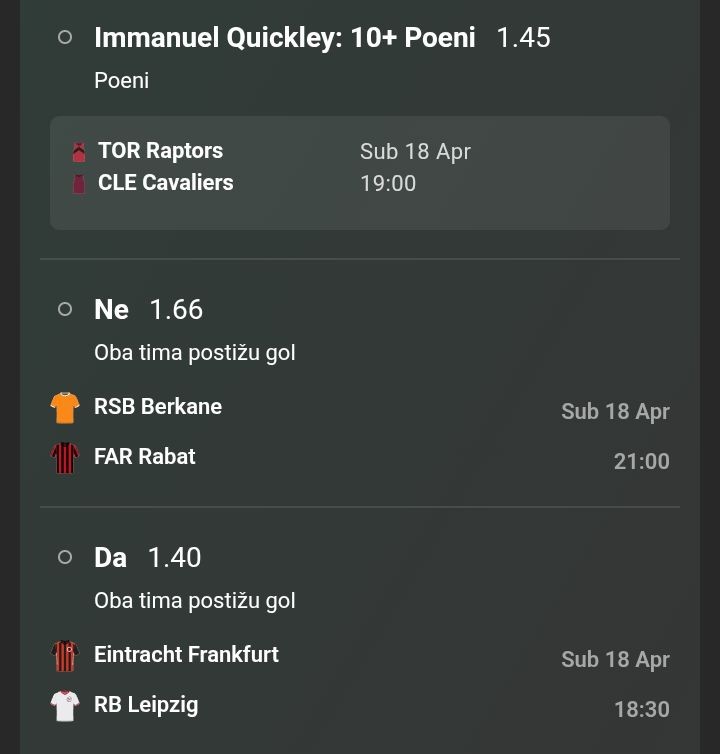Click the CLE Cavaliers jersey icon

[79, 184]
